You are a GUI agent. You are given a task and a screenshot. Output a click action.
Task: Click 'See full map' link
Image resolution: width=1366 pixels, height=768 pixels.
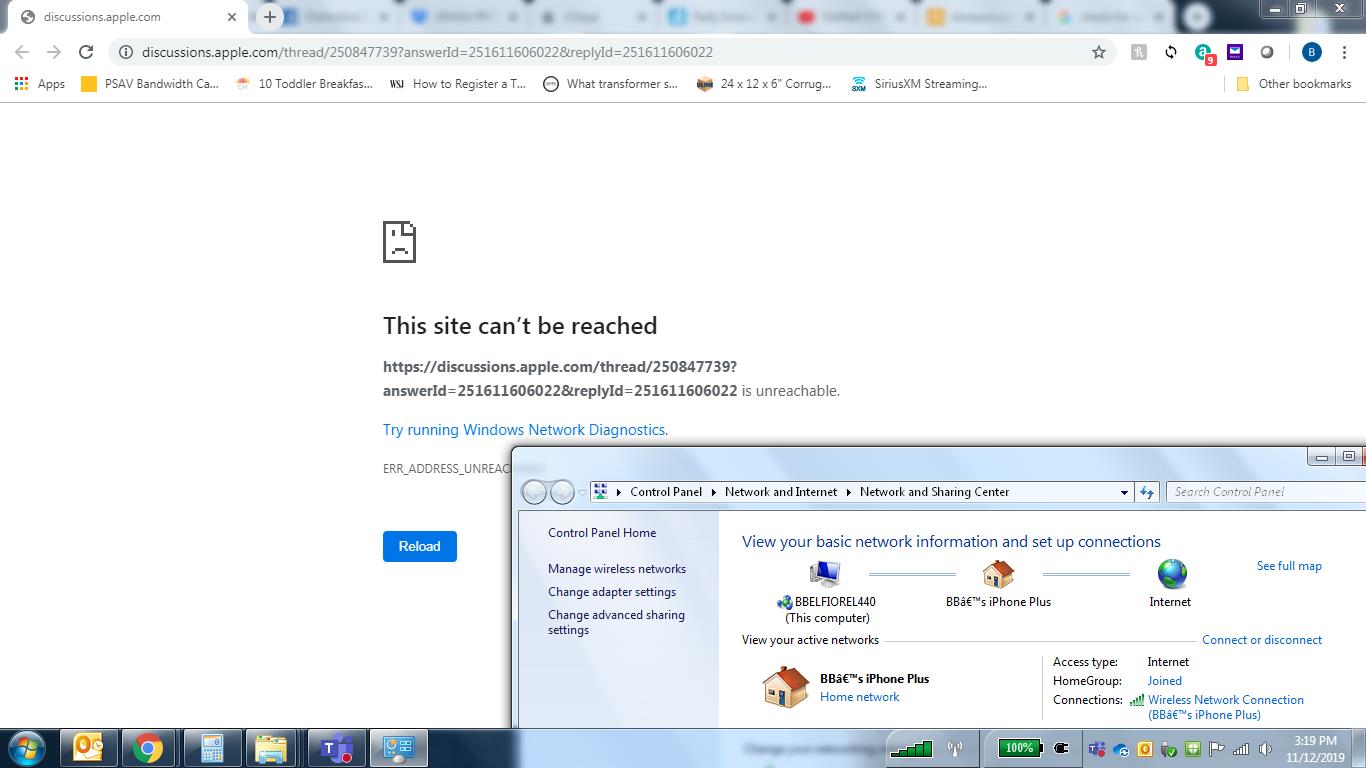[x=1289, y=566]
